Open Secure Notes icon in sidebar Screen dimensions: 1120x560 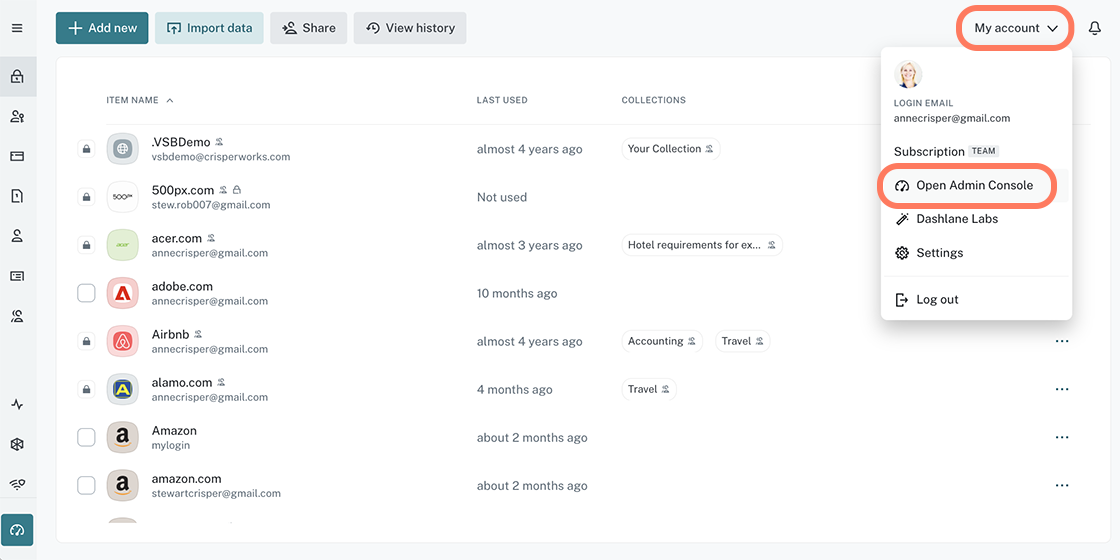tap(17, 196)
